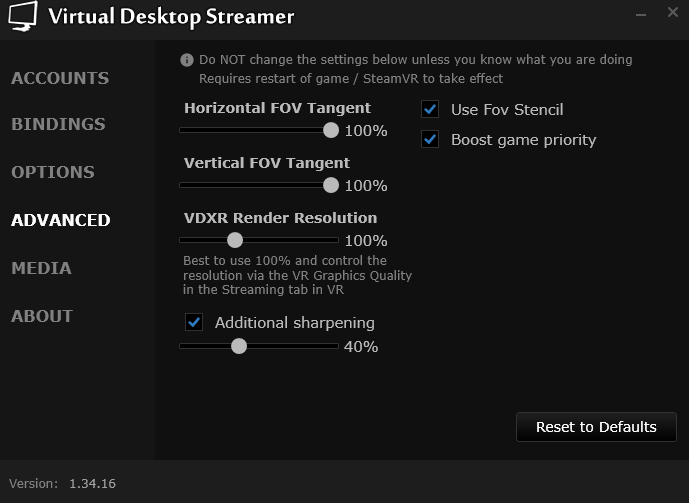689x503 pixels.
Task: Click the Horizontal FOV Tangent slider handle
Action: (x=331, y=130)
